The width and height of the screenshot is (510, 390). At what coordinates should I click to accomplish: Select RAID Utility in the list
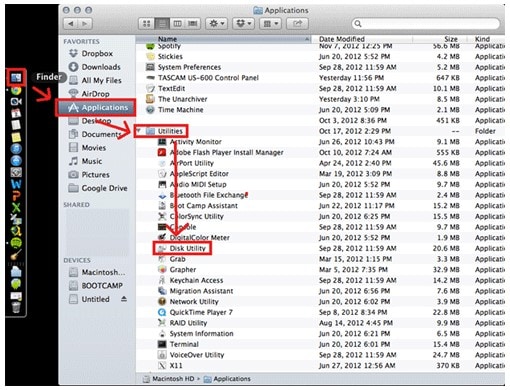tap(320, 323)
